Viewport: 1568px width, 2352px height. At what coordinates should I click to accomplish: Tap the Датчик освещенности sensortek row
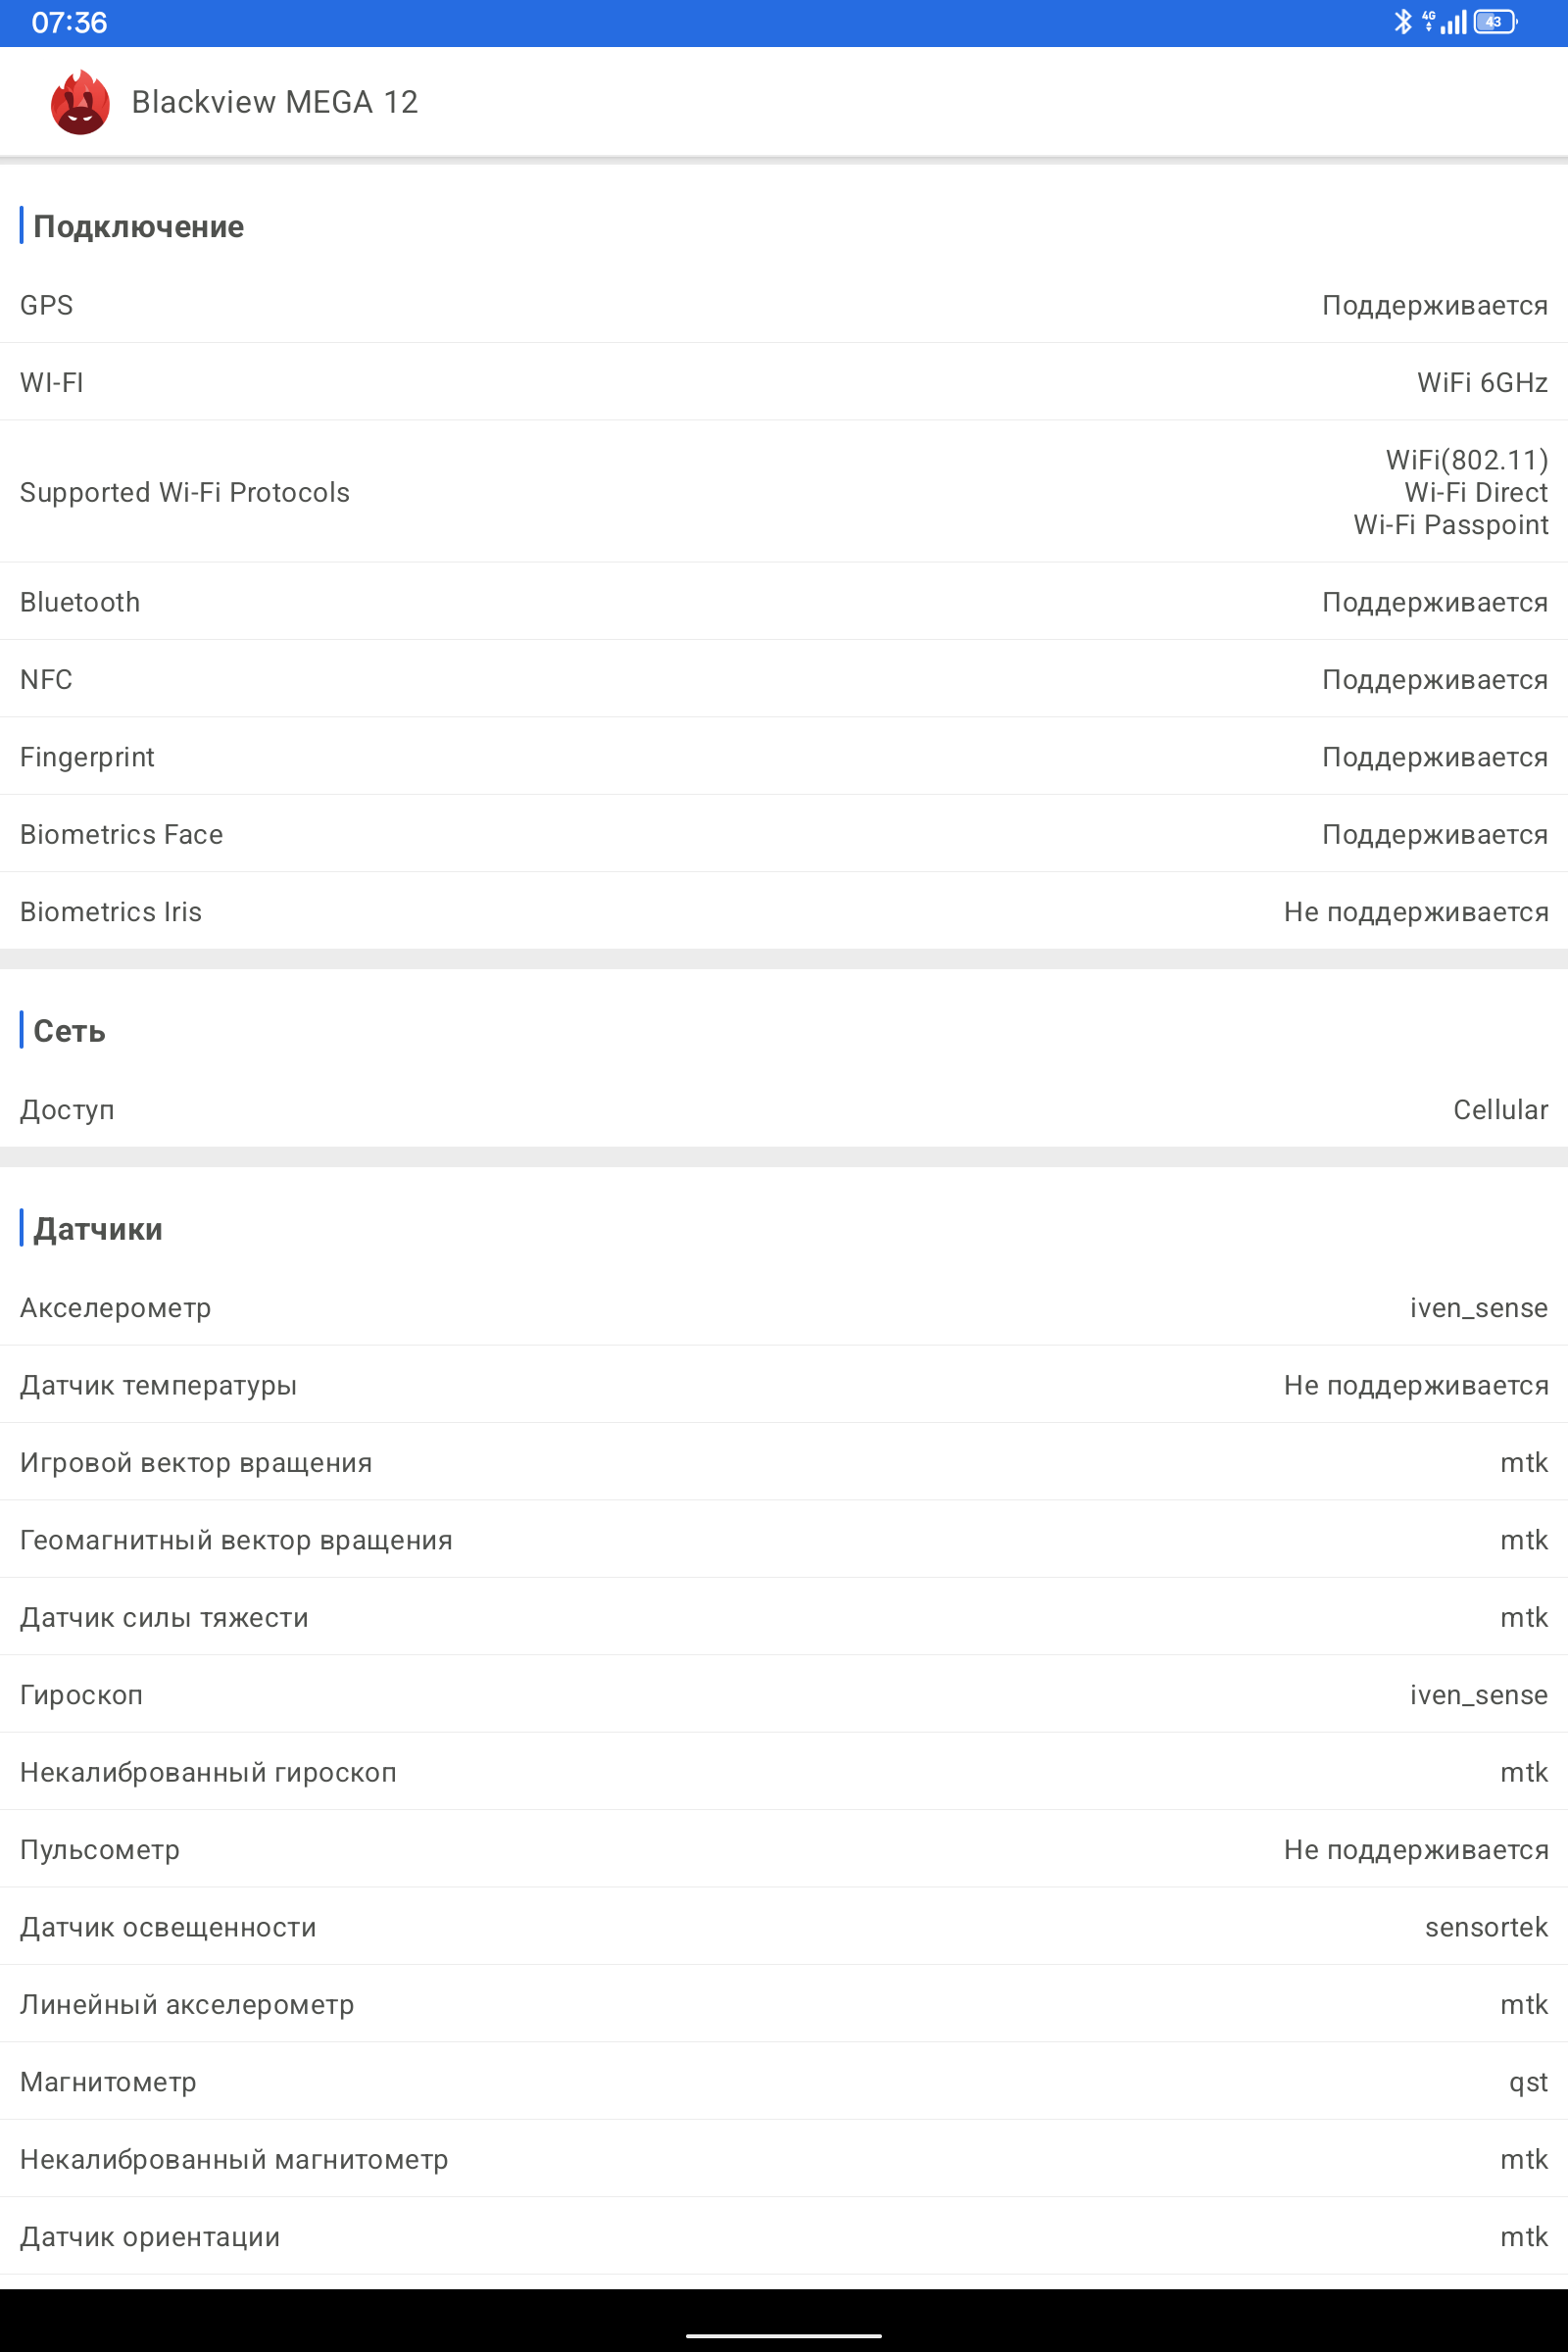tap(784, 1926)
